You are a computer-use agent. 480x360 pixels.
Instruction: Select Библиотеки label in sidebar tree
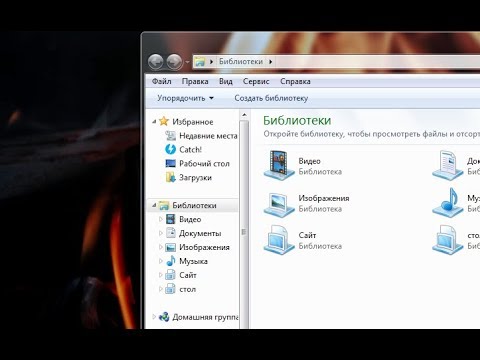[194, 206]
